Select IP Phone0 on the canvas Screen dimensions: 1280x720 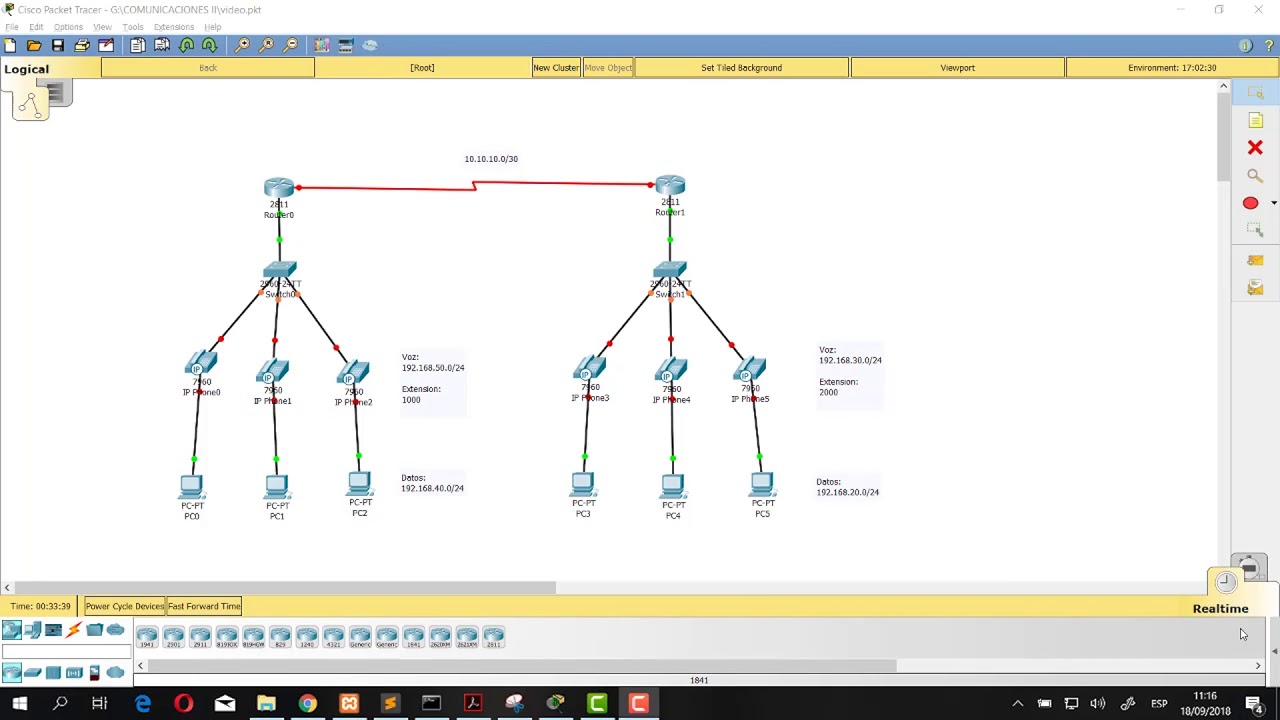(x=201, y=365)
